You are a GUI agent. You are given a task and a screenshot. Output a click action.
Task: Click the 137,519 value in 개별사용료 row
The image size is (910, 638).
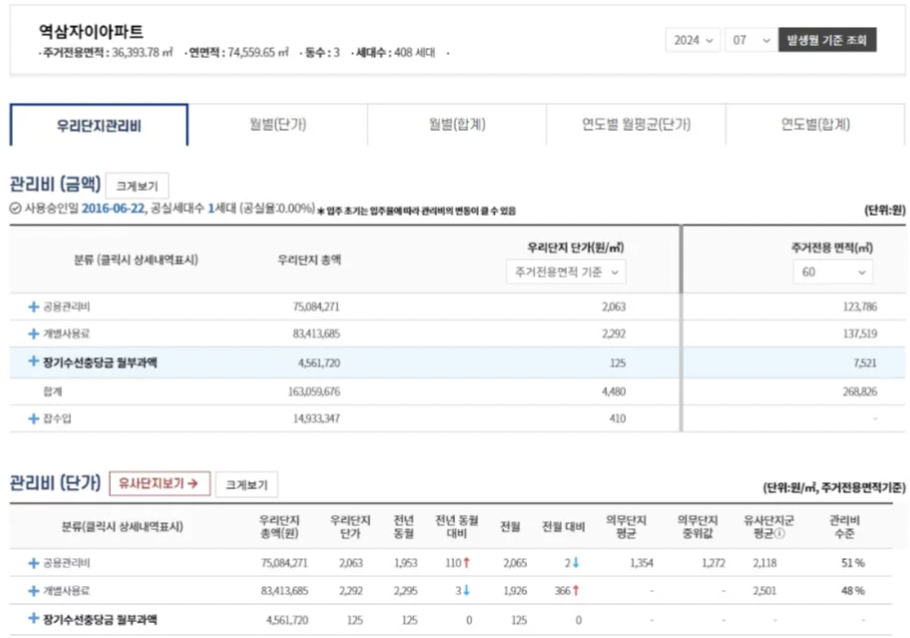click(860, 334)
